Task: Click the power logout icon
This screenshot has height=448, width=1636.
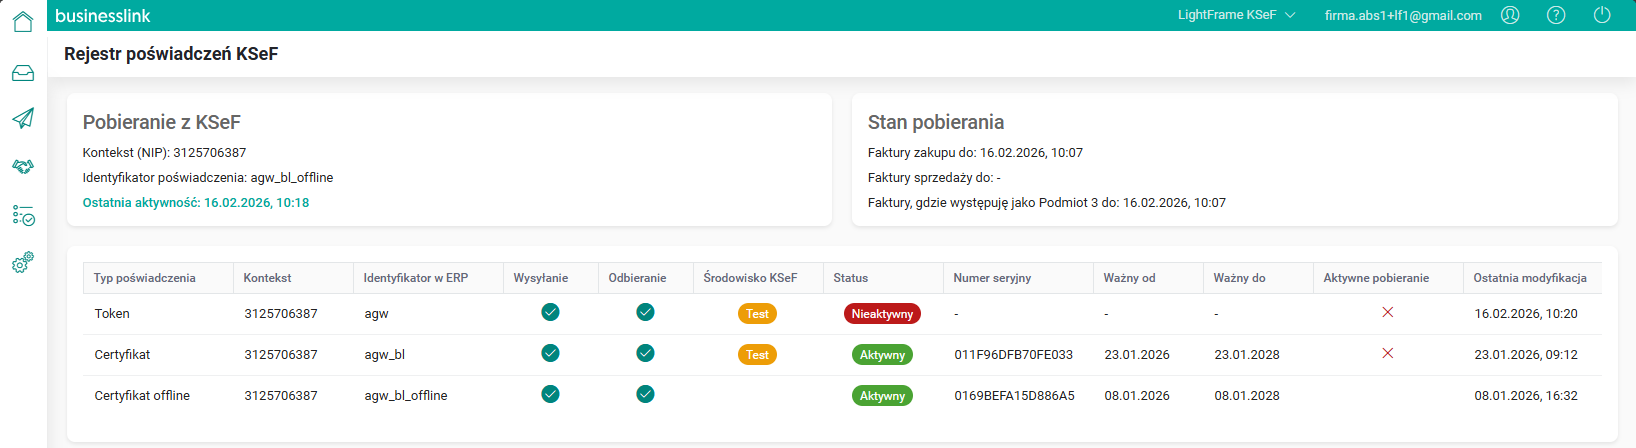Action: pyautogui.click(x=1602, y=15)
